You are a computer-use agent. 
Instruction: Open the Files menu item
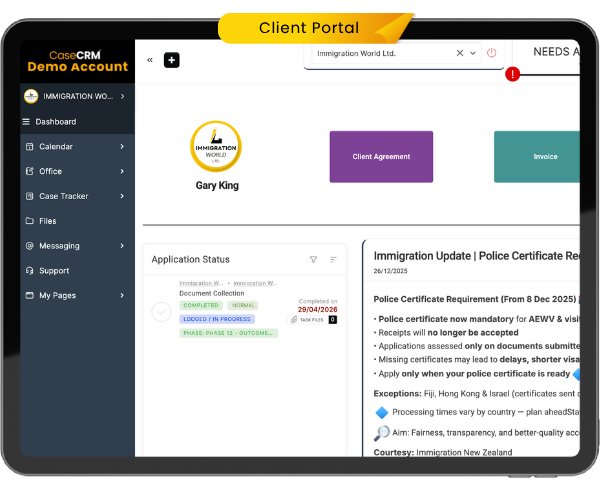pos(77,221)
